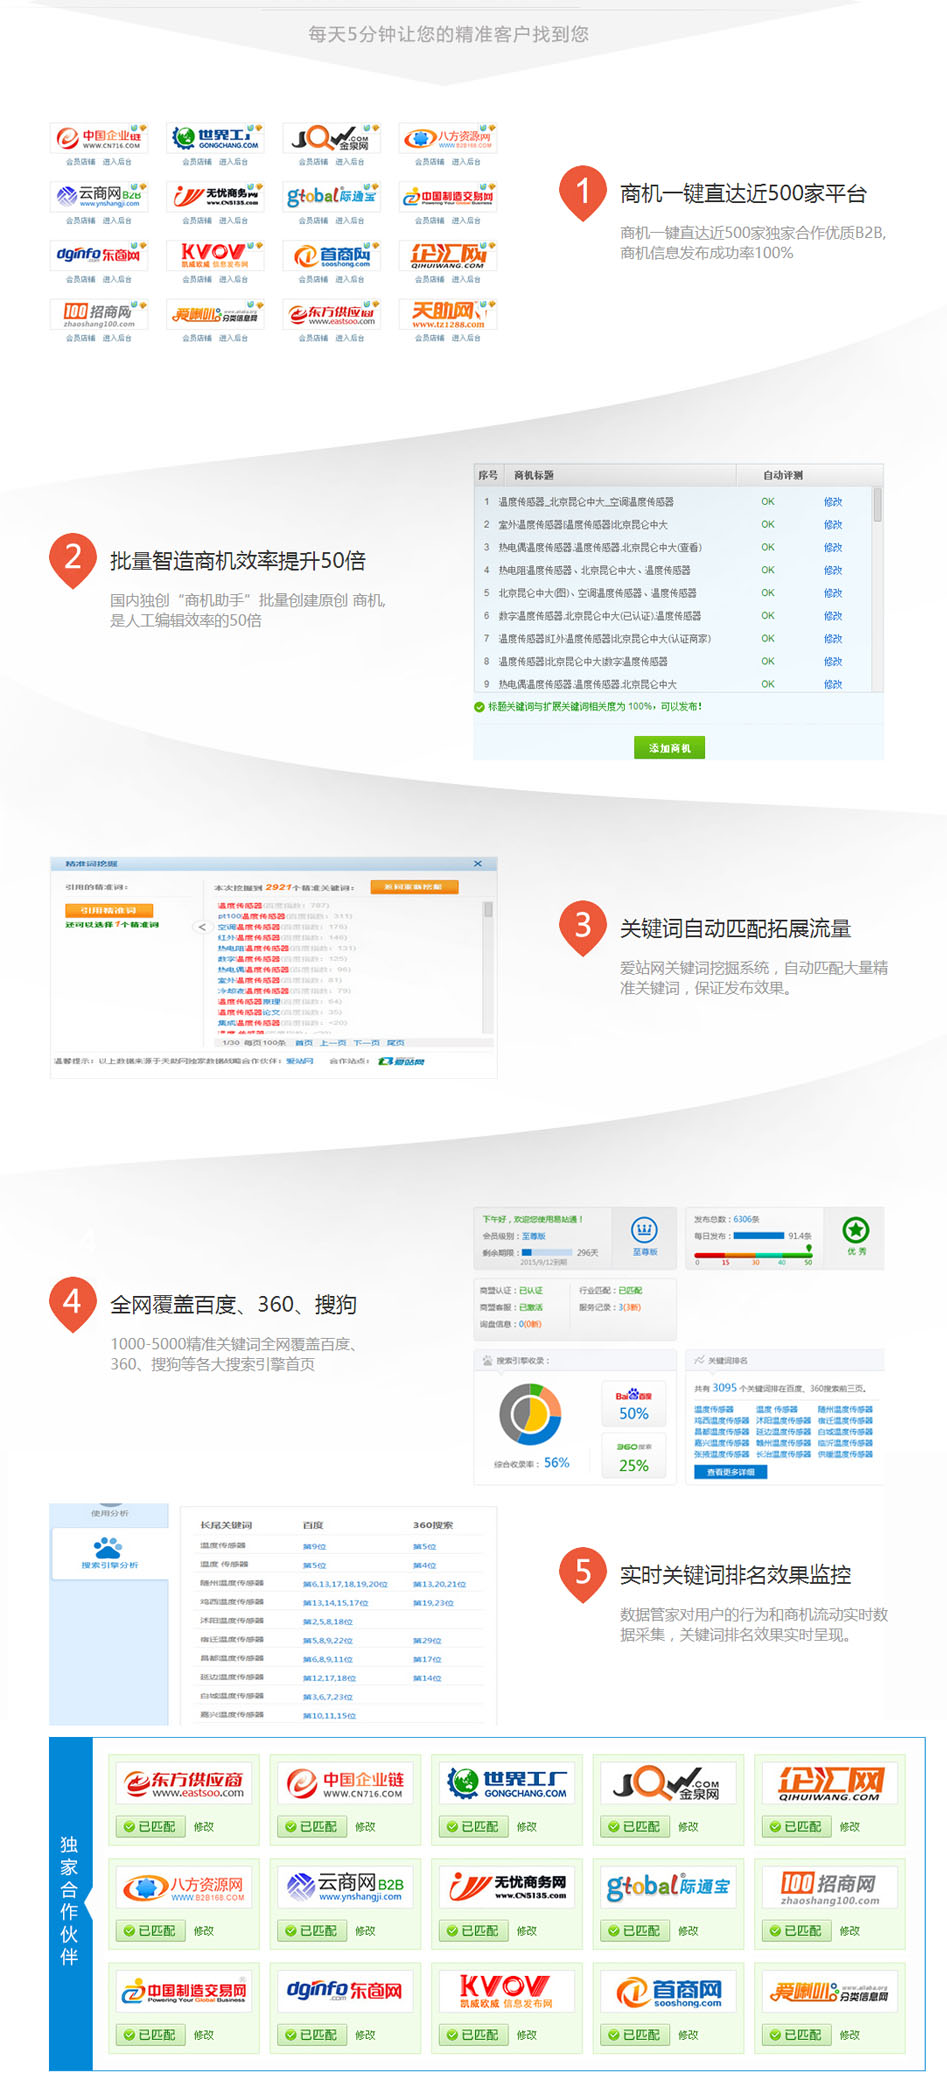Screen dimensions: 947x2087
Task: Click 修改 in 商机 table row 5
Action: [833, 593]
